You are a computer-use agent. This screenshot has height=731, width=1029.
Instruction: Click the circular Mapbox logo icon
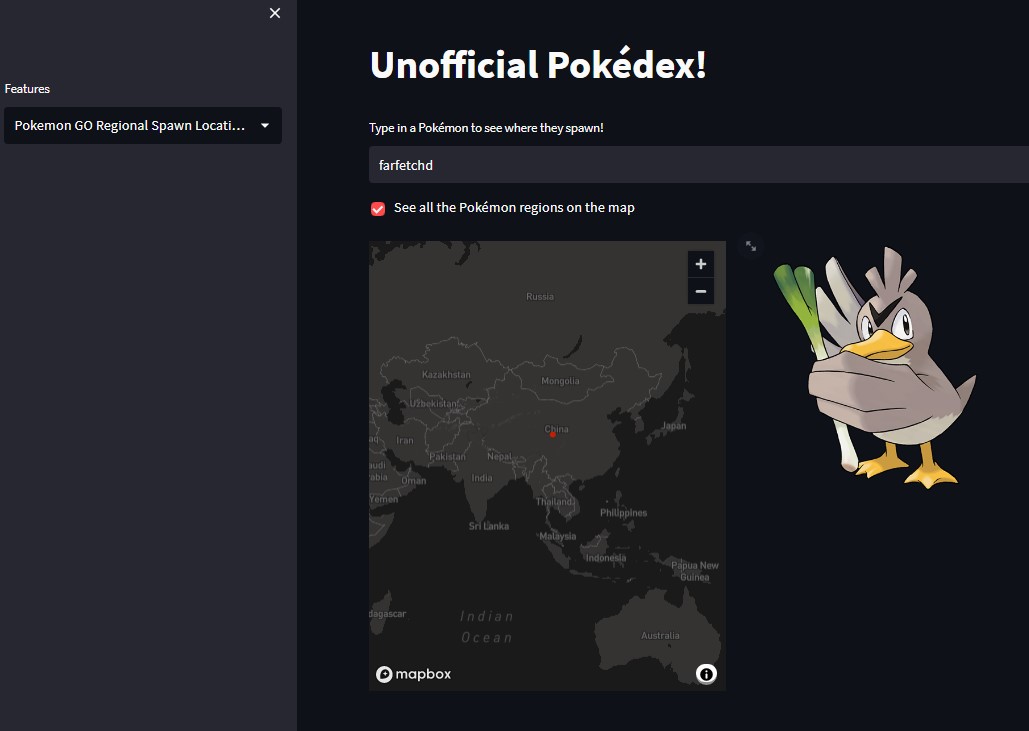click(x=383, y=674)
